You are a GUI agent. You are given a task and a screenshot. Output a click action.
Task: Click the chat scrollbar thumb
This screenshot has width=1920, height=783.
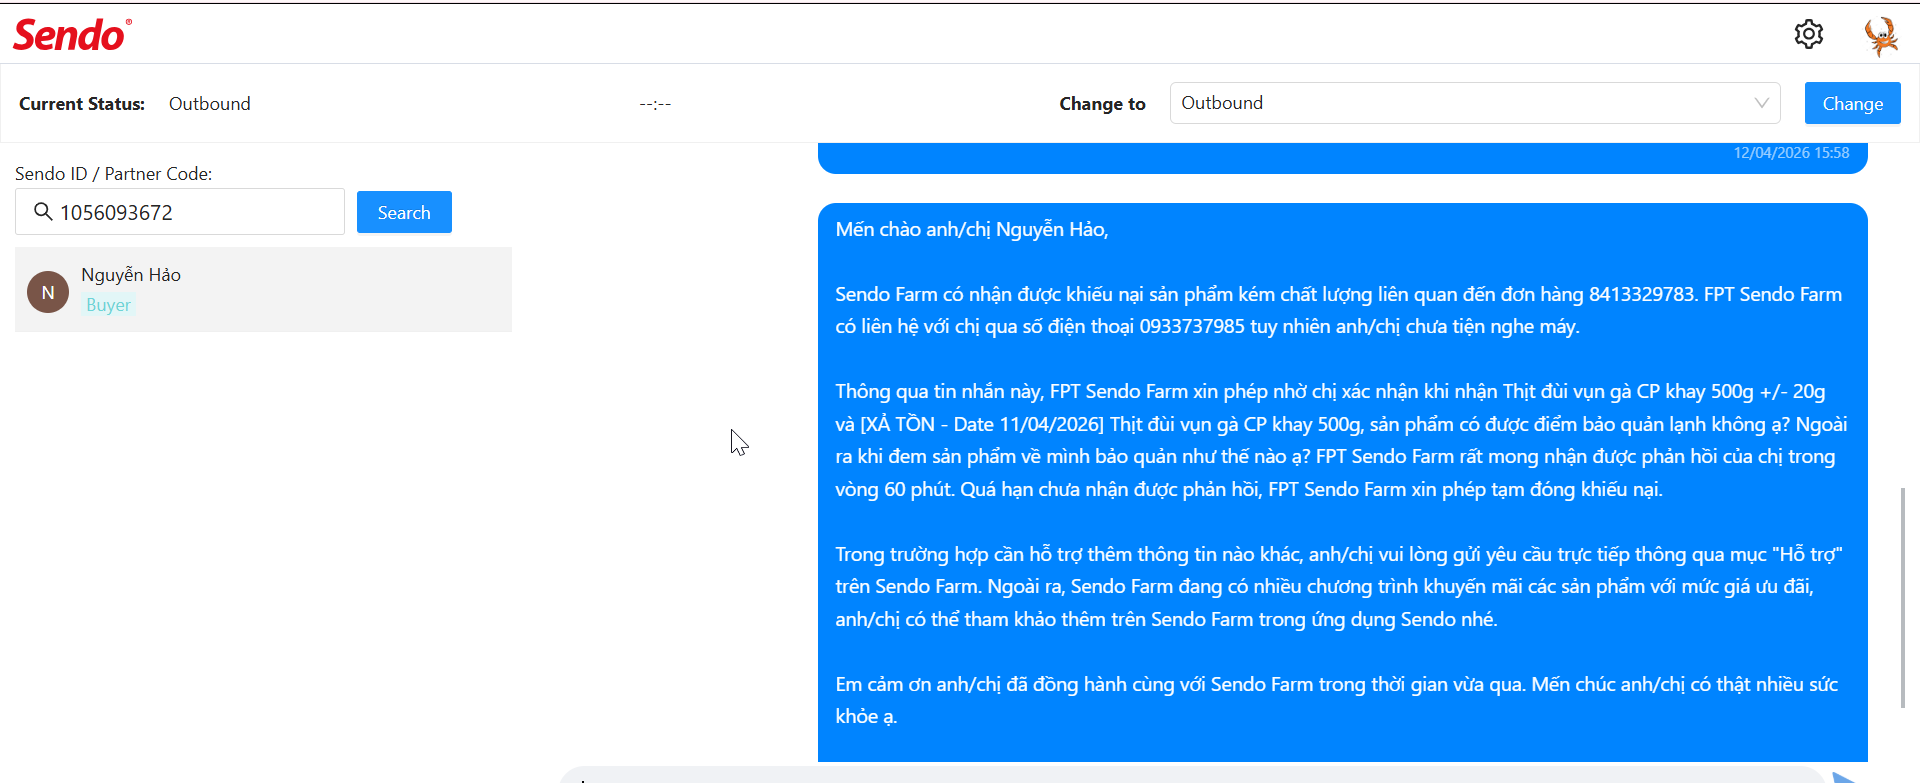1903,598
